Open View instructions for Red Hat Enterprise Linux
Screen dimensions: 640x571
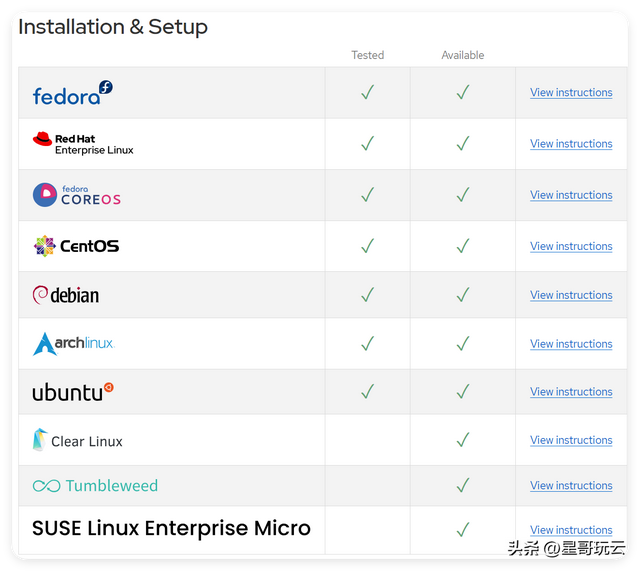coord(571,144)
